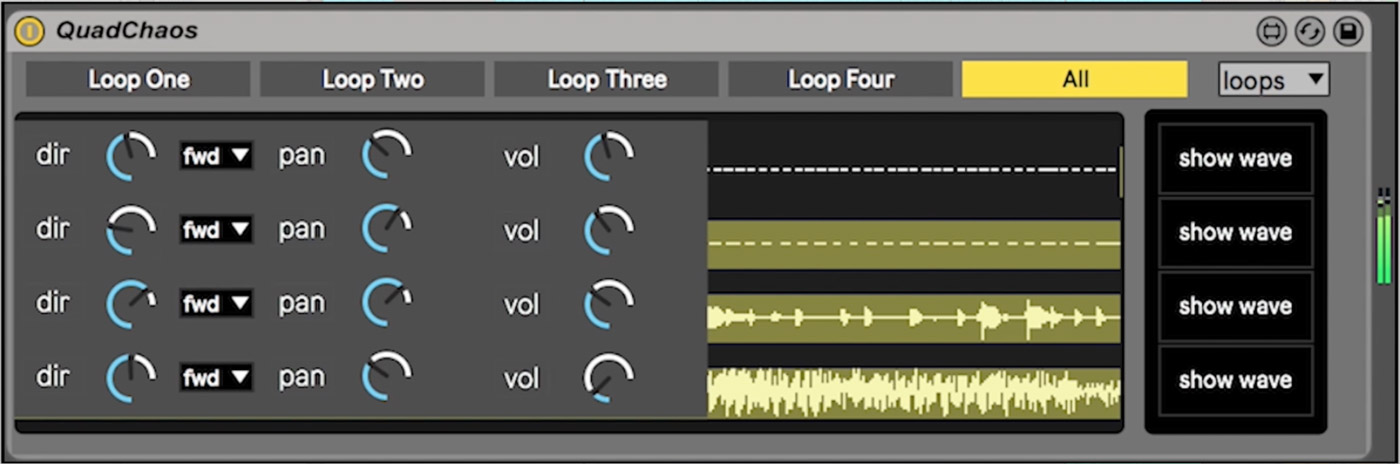The image size is (1400, 464).
Task: Click the first row dir knob
Action: pyautogui.click(x=132, y=156)
